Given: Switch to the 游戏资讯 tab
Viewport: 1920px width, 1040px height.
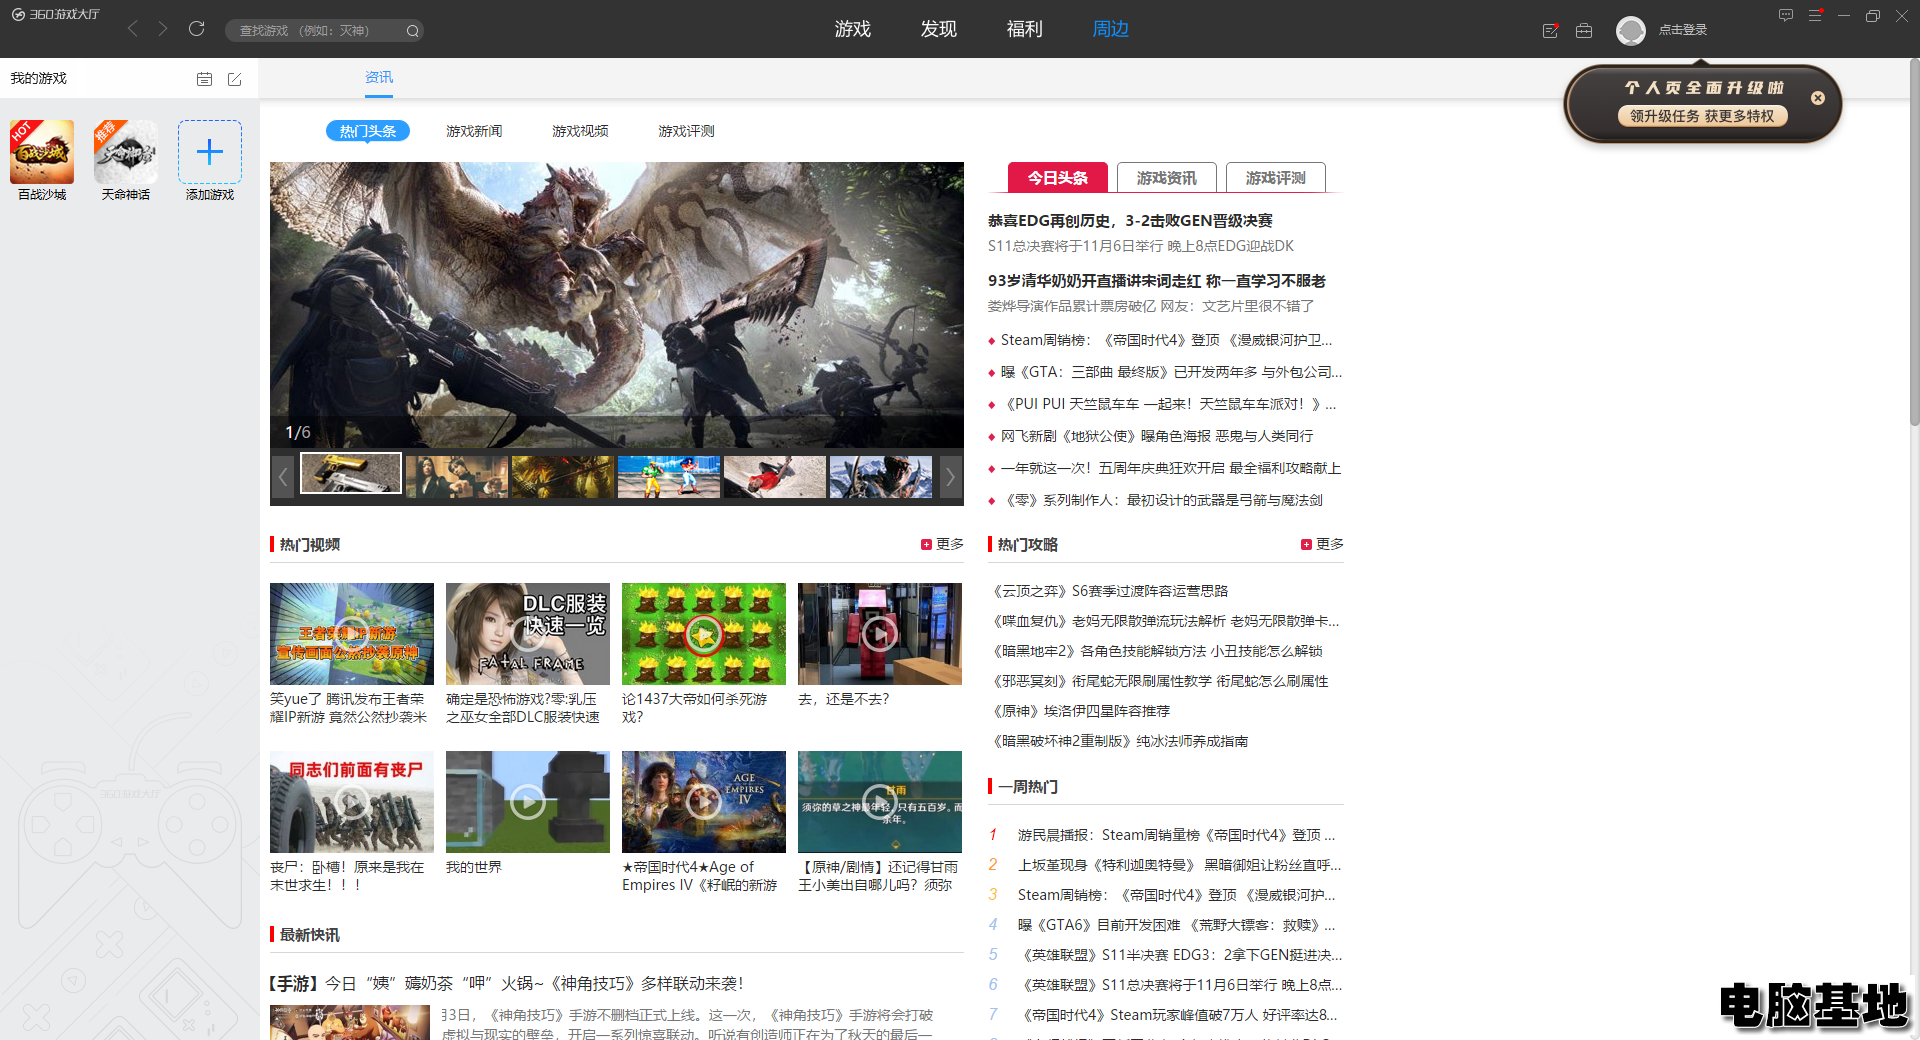Looking at the screenshot, I should click(1167, 177).
